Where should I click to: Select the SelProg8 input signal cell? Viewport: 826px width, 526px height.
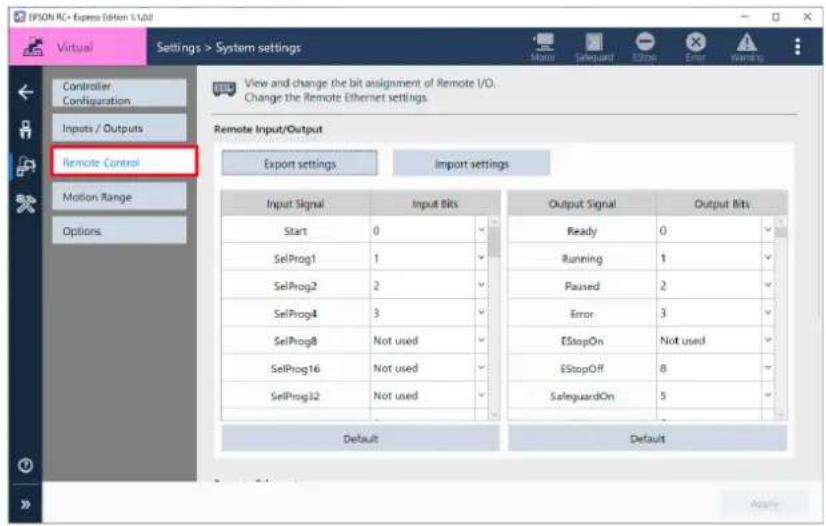[x=296, y=341]
